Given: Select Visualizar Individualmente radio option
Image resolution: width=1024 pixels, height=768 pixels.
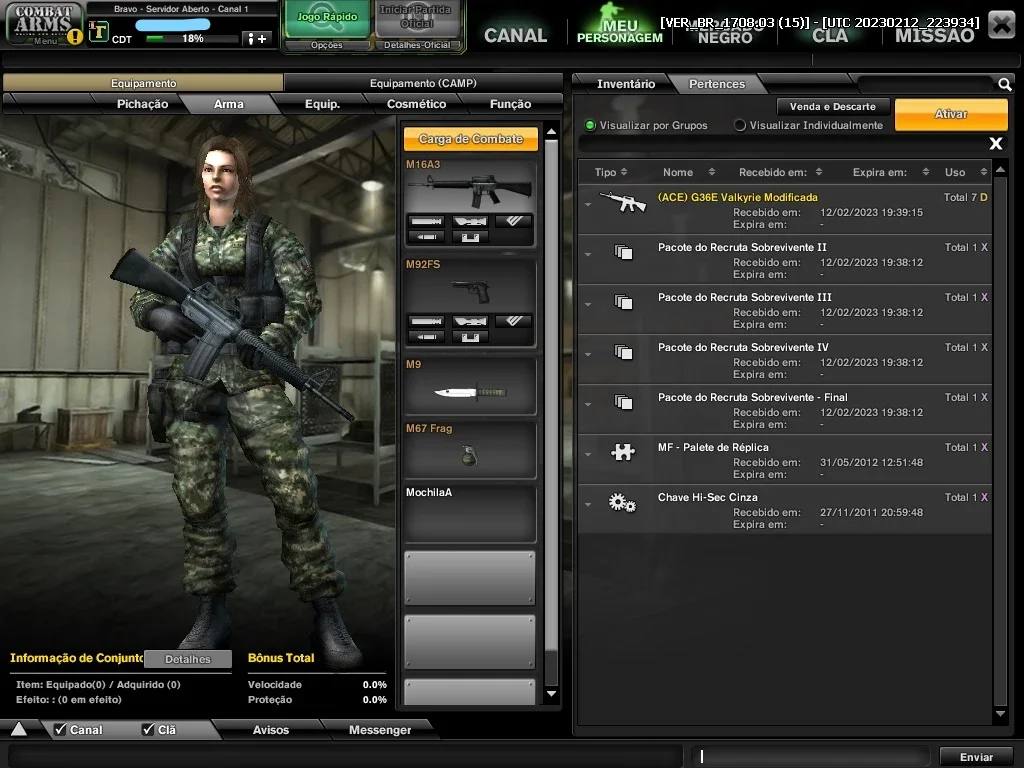Looking at the screenshot, I should (740, 125).
